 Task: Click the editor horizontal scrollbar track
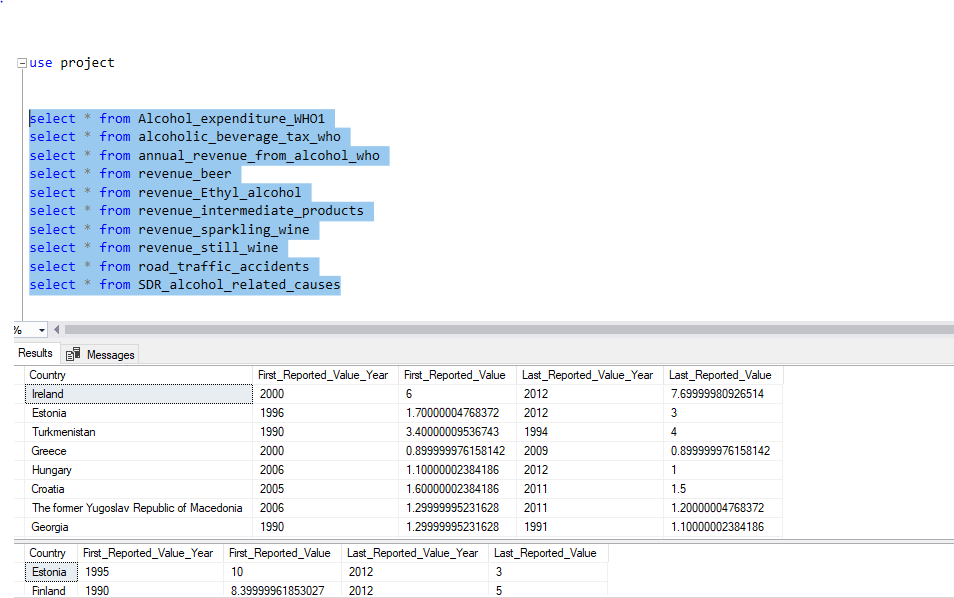[x=509, y=330]
